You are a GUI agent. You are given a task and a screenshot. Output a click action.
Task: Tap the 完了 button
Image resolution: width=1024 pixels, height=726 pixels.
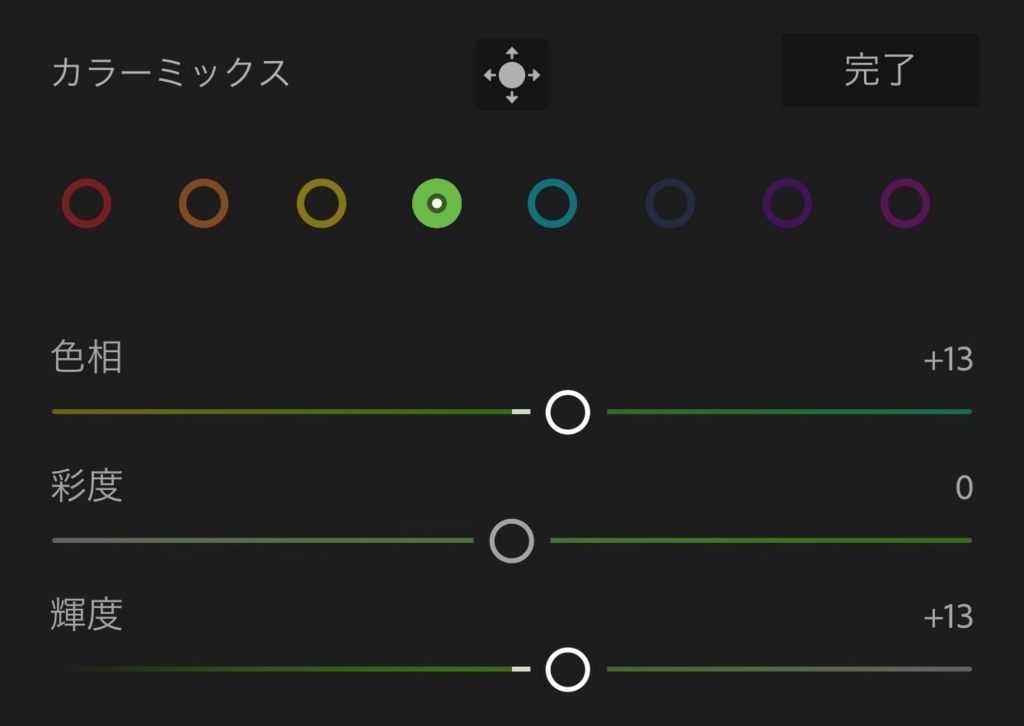pos(880,71)
